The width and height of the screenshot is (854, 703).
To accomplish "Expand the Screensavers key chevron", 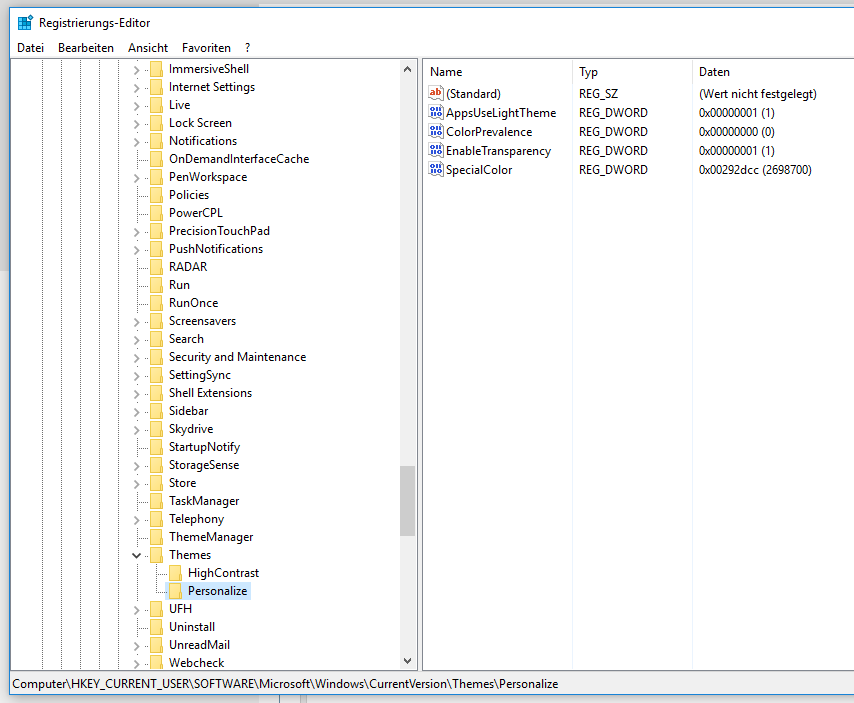I will point(136,321).
